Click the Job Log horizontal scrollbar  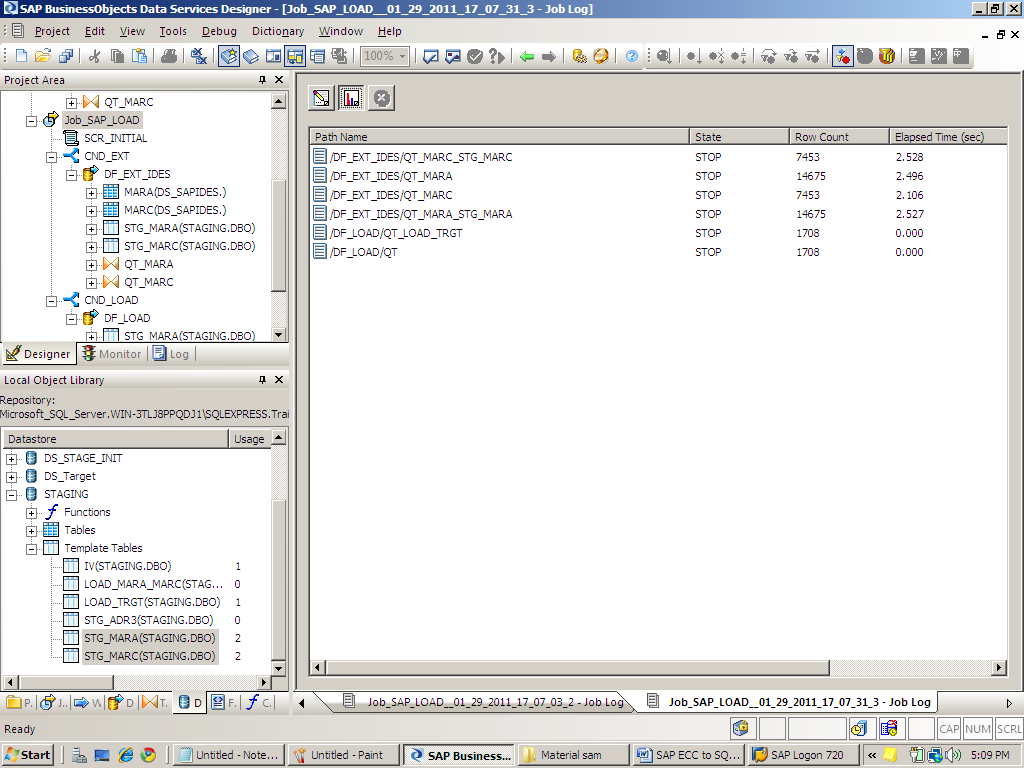click(x=578, y=667)
